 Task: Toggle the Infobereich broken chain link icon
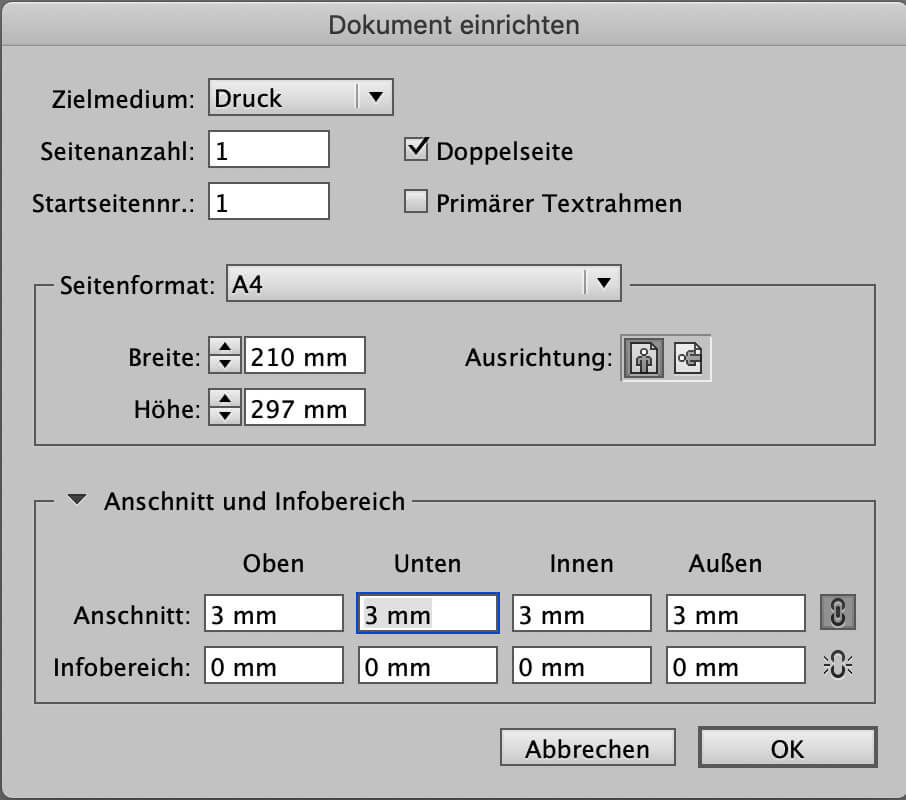pos(838,666)
